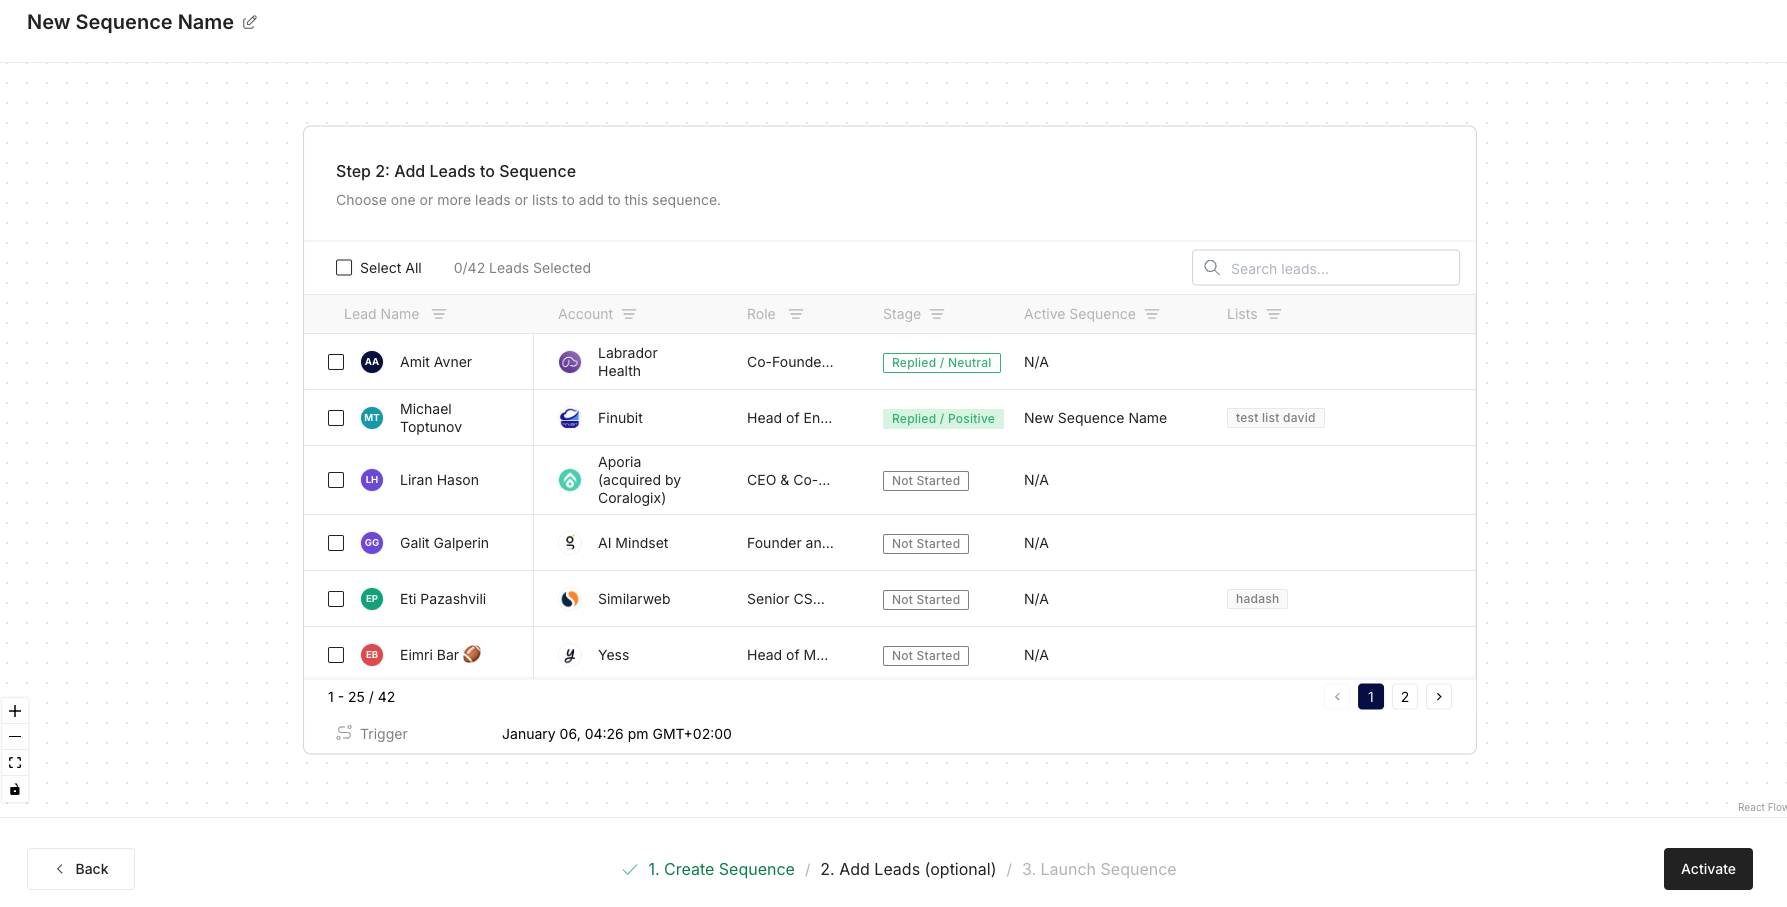Viewport: 1787px width, 907px height.
Task: Activate the sequence
Action: click(1708, 869)
